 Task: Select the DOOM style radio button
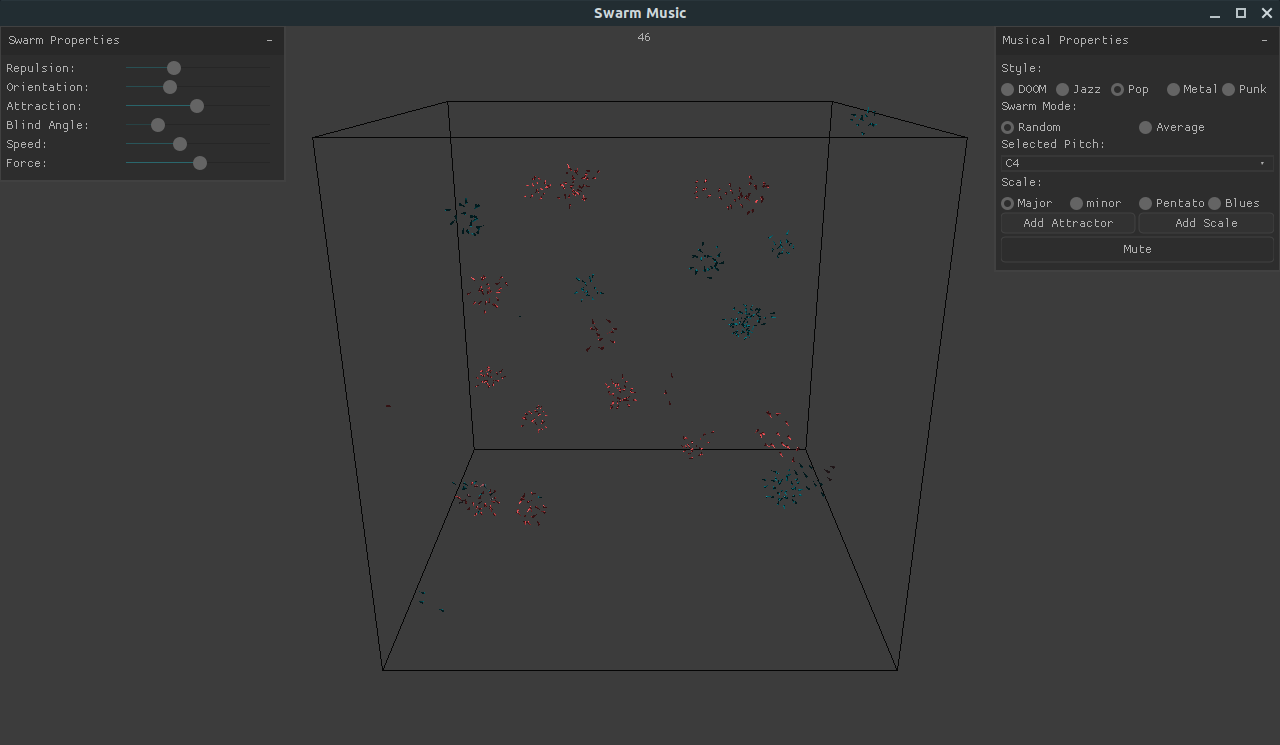pyautogui.click(x=1008, y=89)
